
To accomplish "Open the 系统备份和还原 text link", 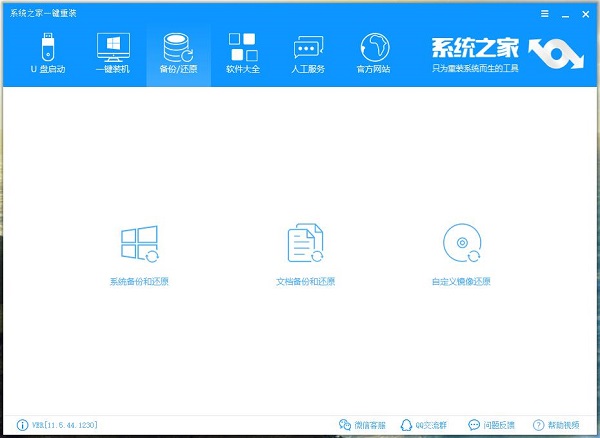I will click(139, 282).
